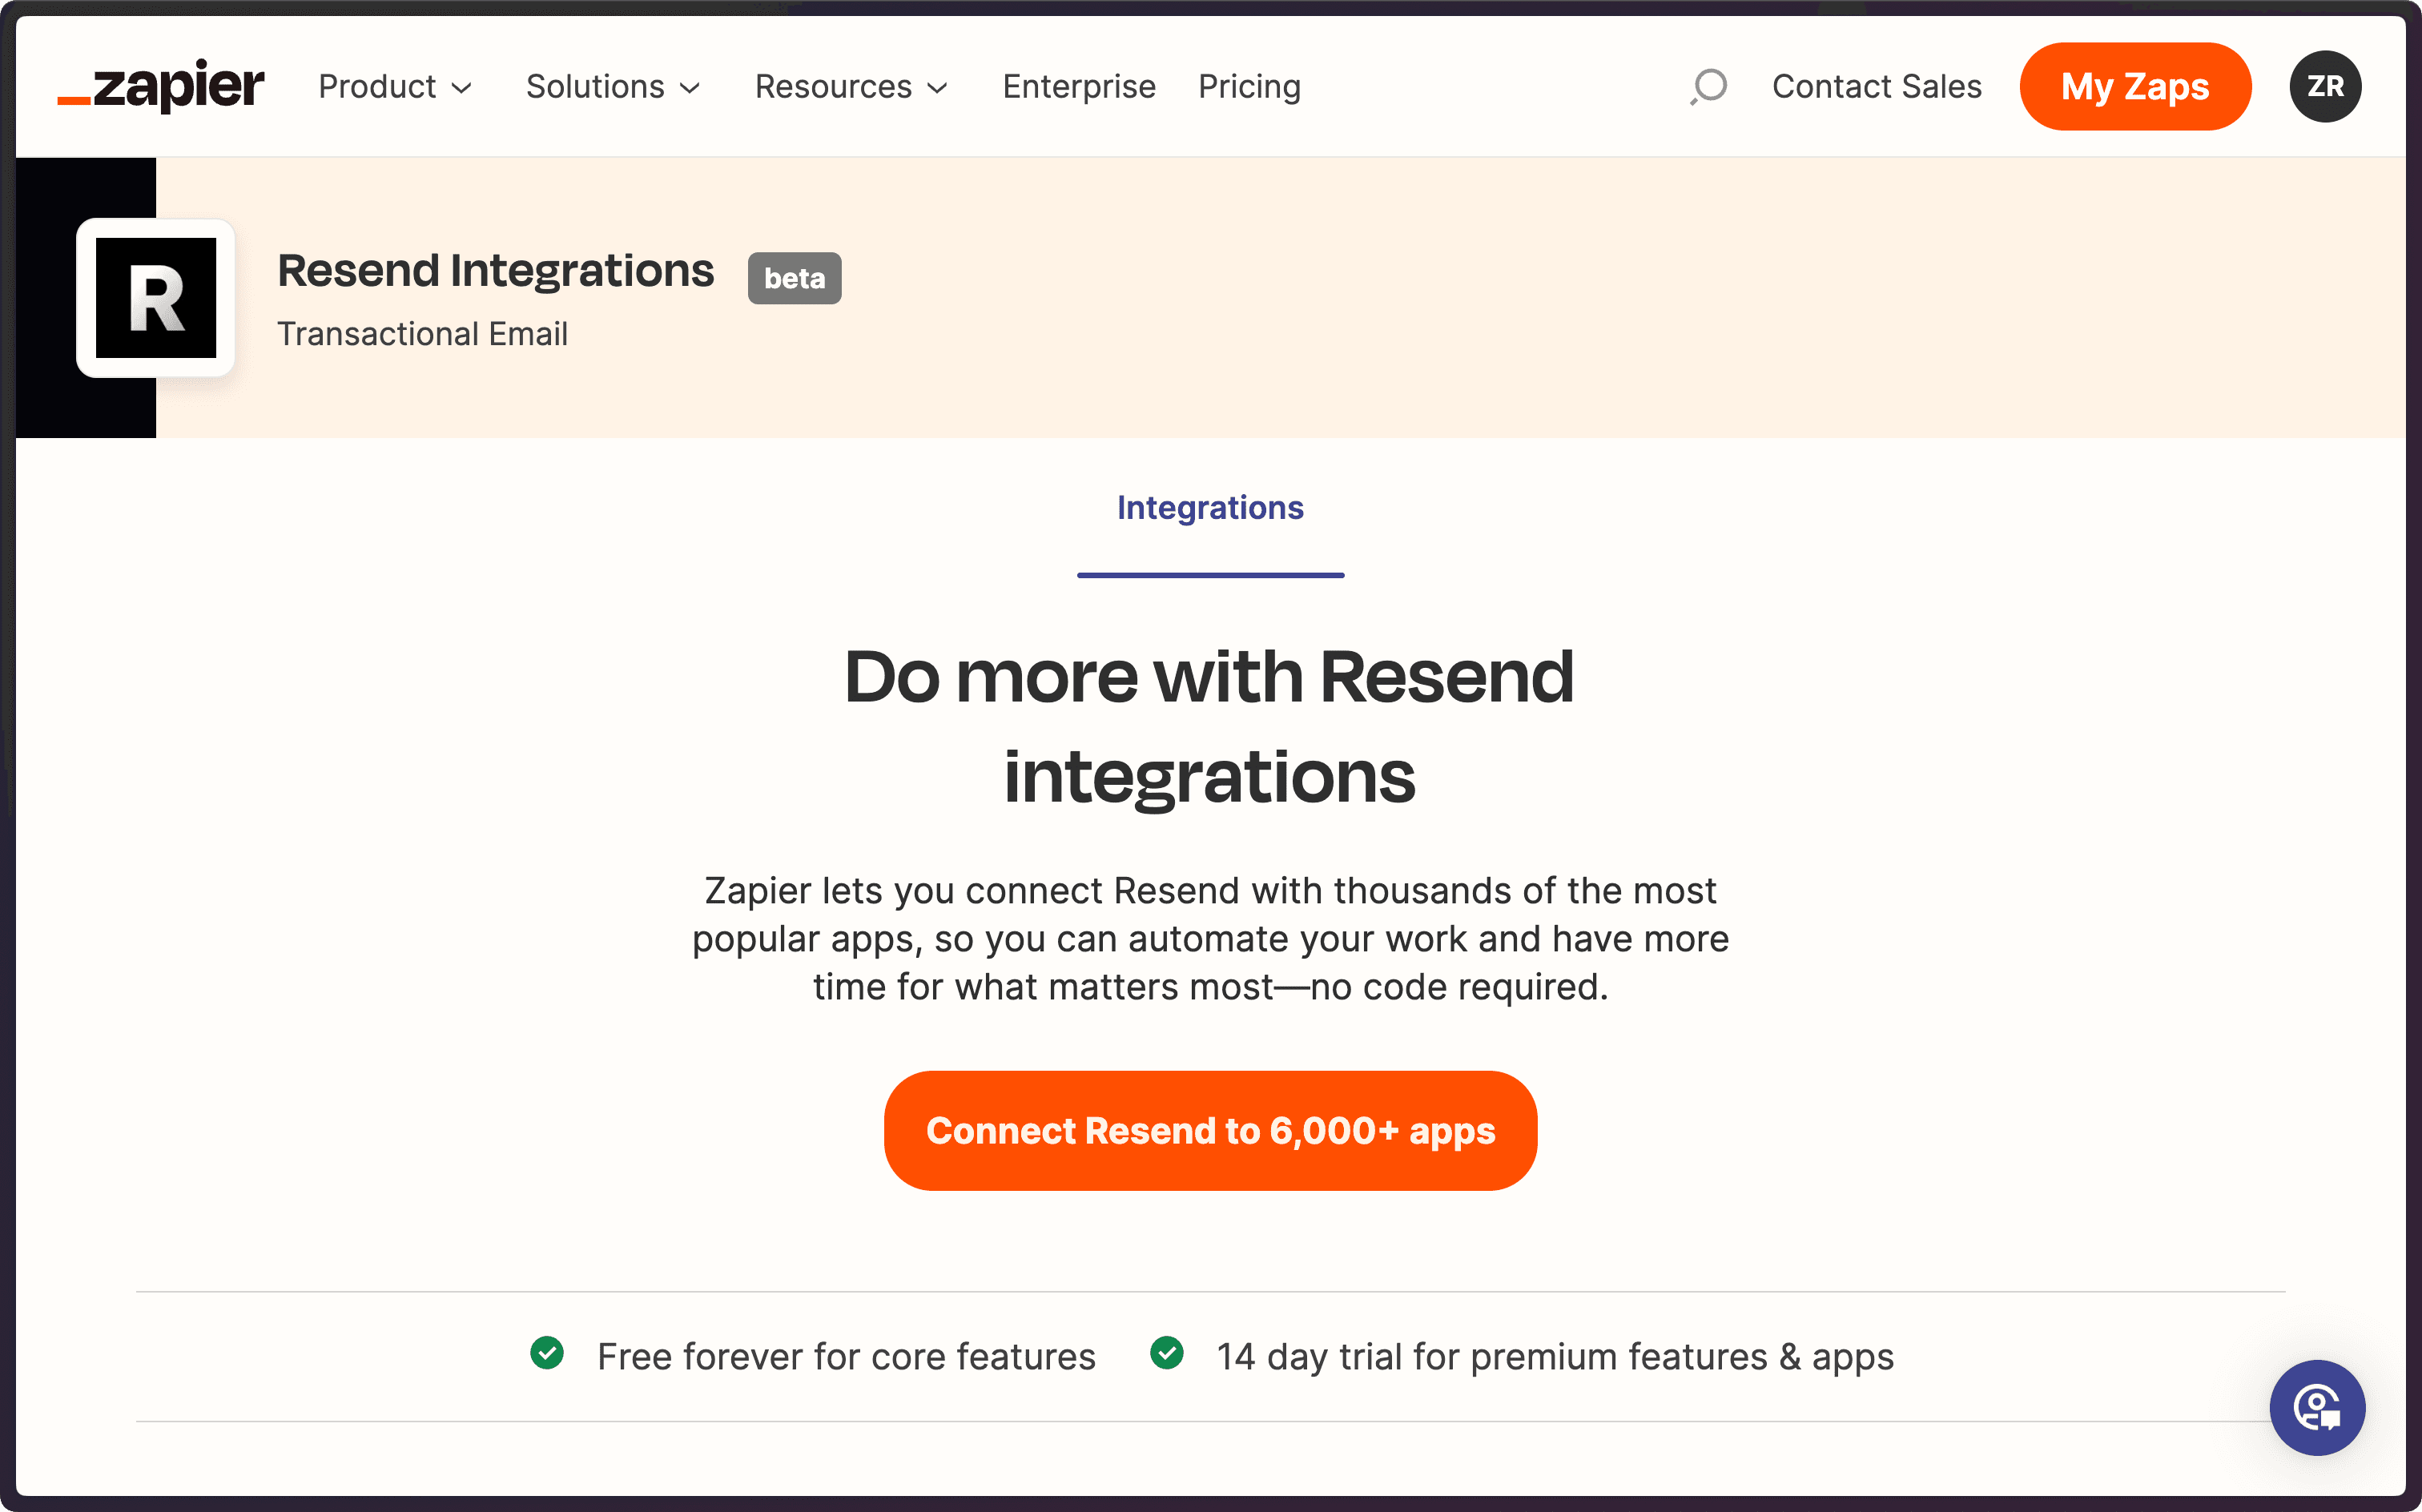Screen dimensions: 2422x1512
Task: Open the Enterprise page
Action: pos(1079,86)
